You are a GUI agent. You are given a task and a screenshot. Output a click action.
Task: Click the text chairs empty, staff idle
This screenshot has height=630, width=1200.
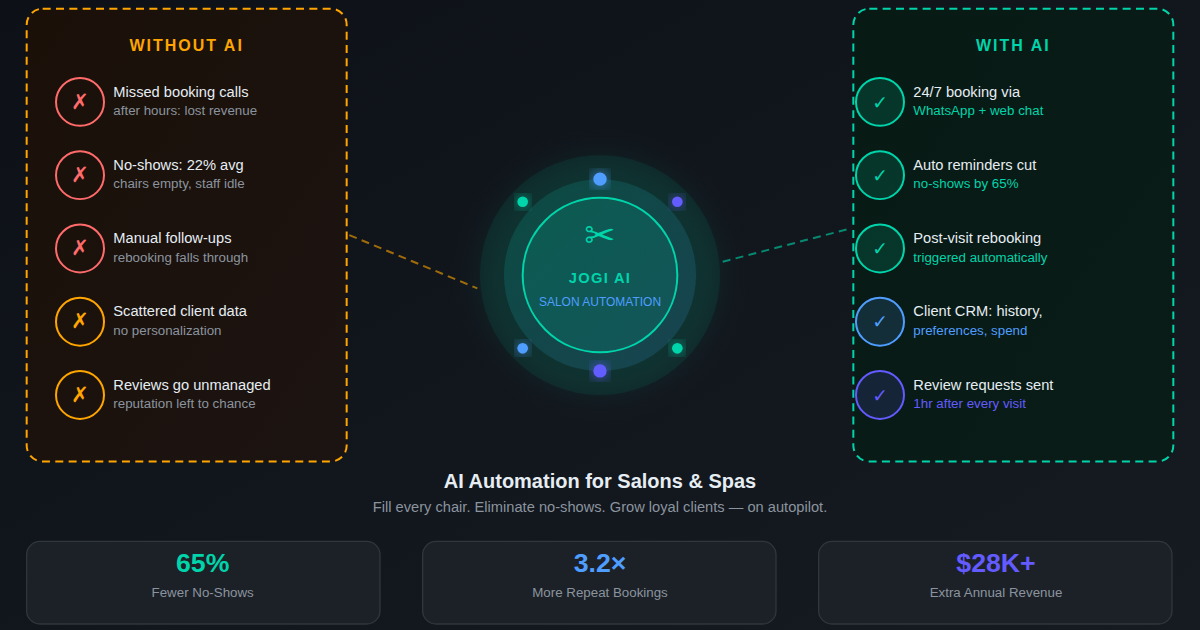179,184
